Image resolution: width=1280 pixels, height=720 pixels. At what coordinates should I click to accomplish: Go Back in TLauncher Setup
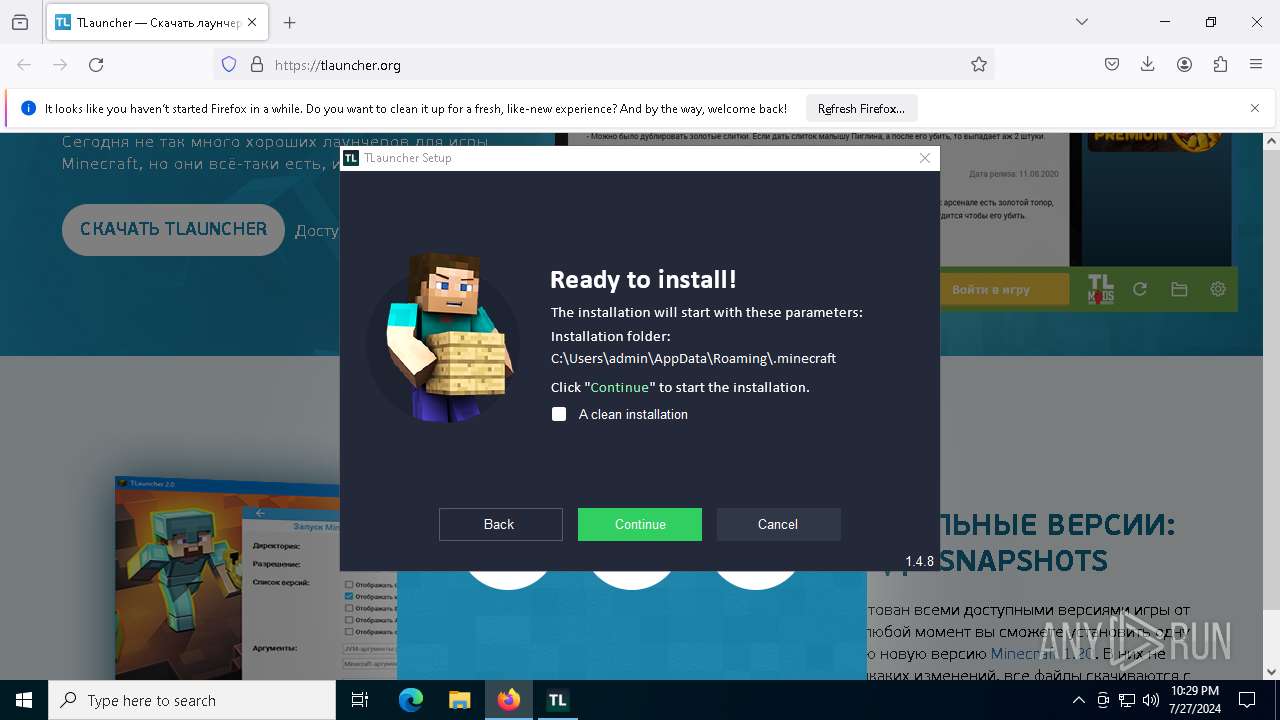[500, 524]
